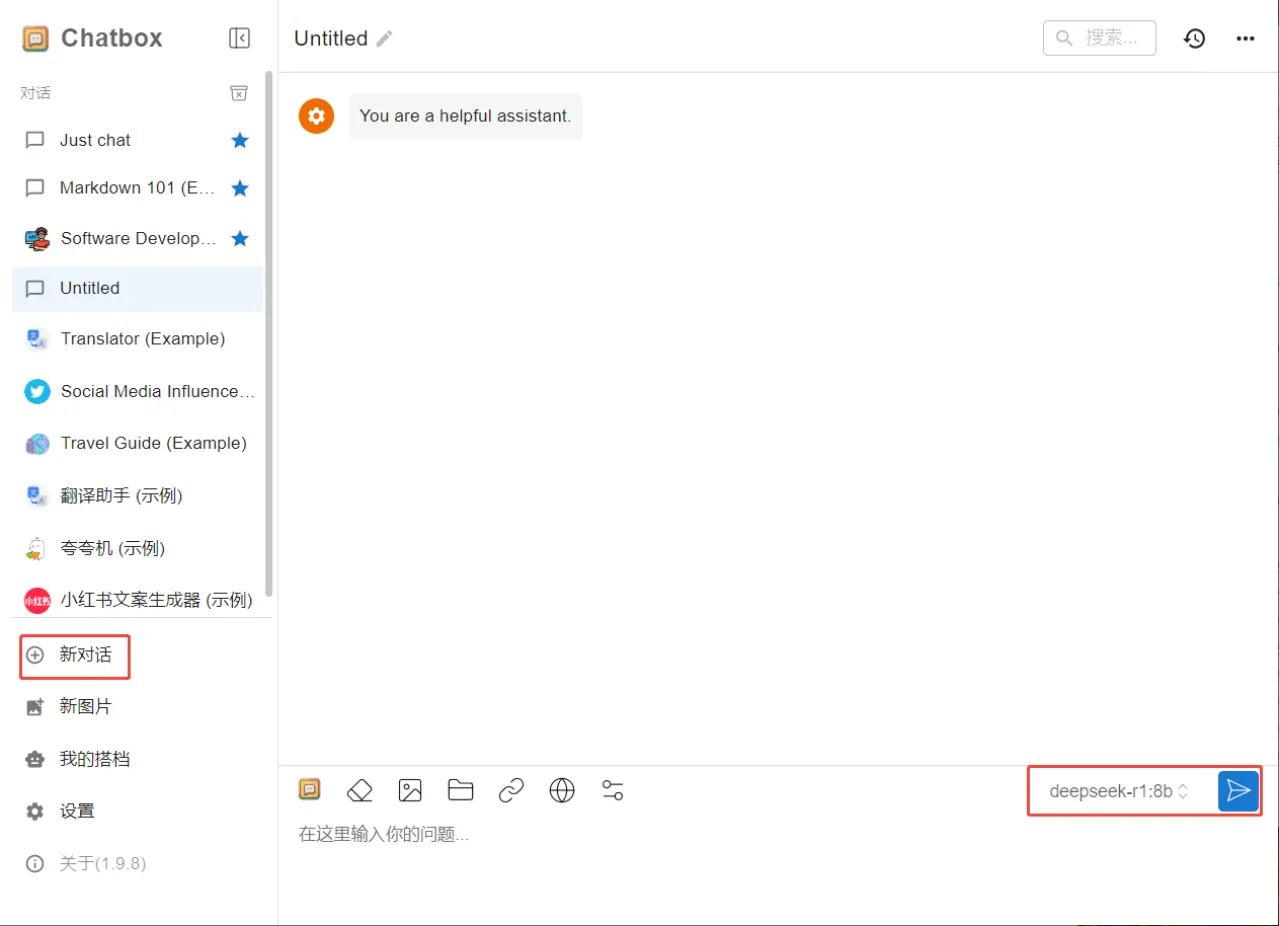Open the 夸夸机 (示例) conversation
This screenshot has height=926, width=1279.
click(x=137, y=548)
